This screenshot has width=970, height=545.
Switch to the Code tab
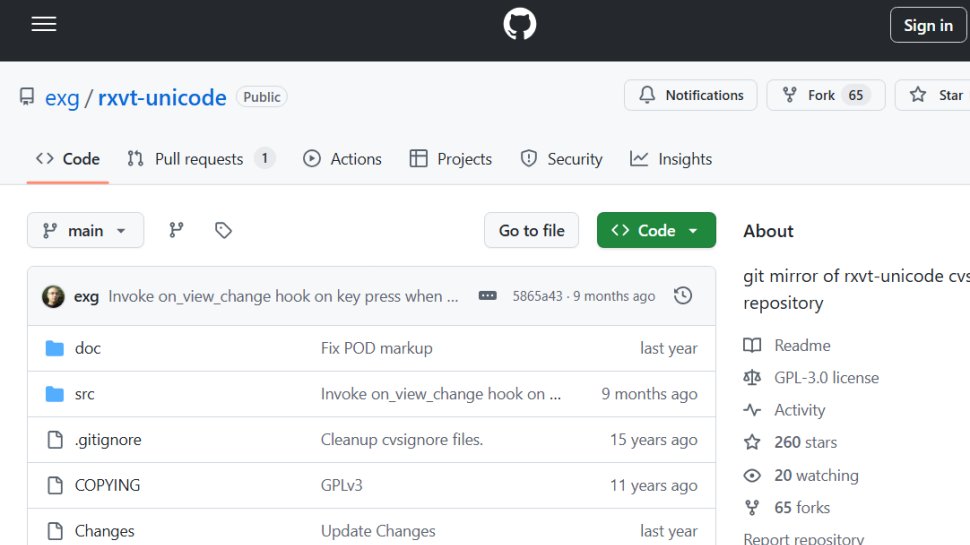(67, 159)
